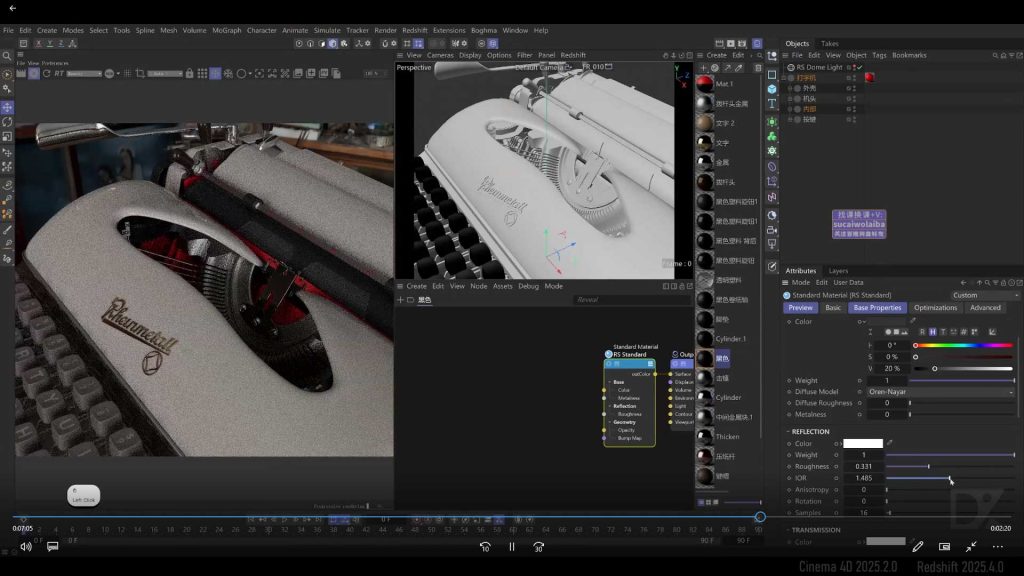1024x576 pixels.
Task: Select the H channel button in color picker
Action: pos(932,332)
